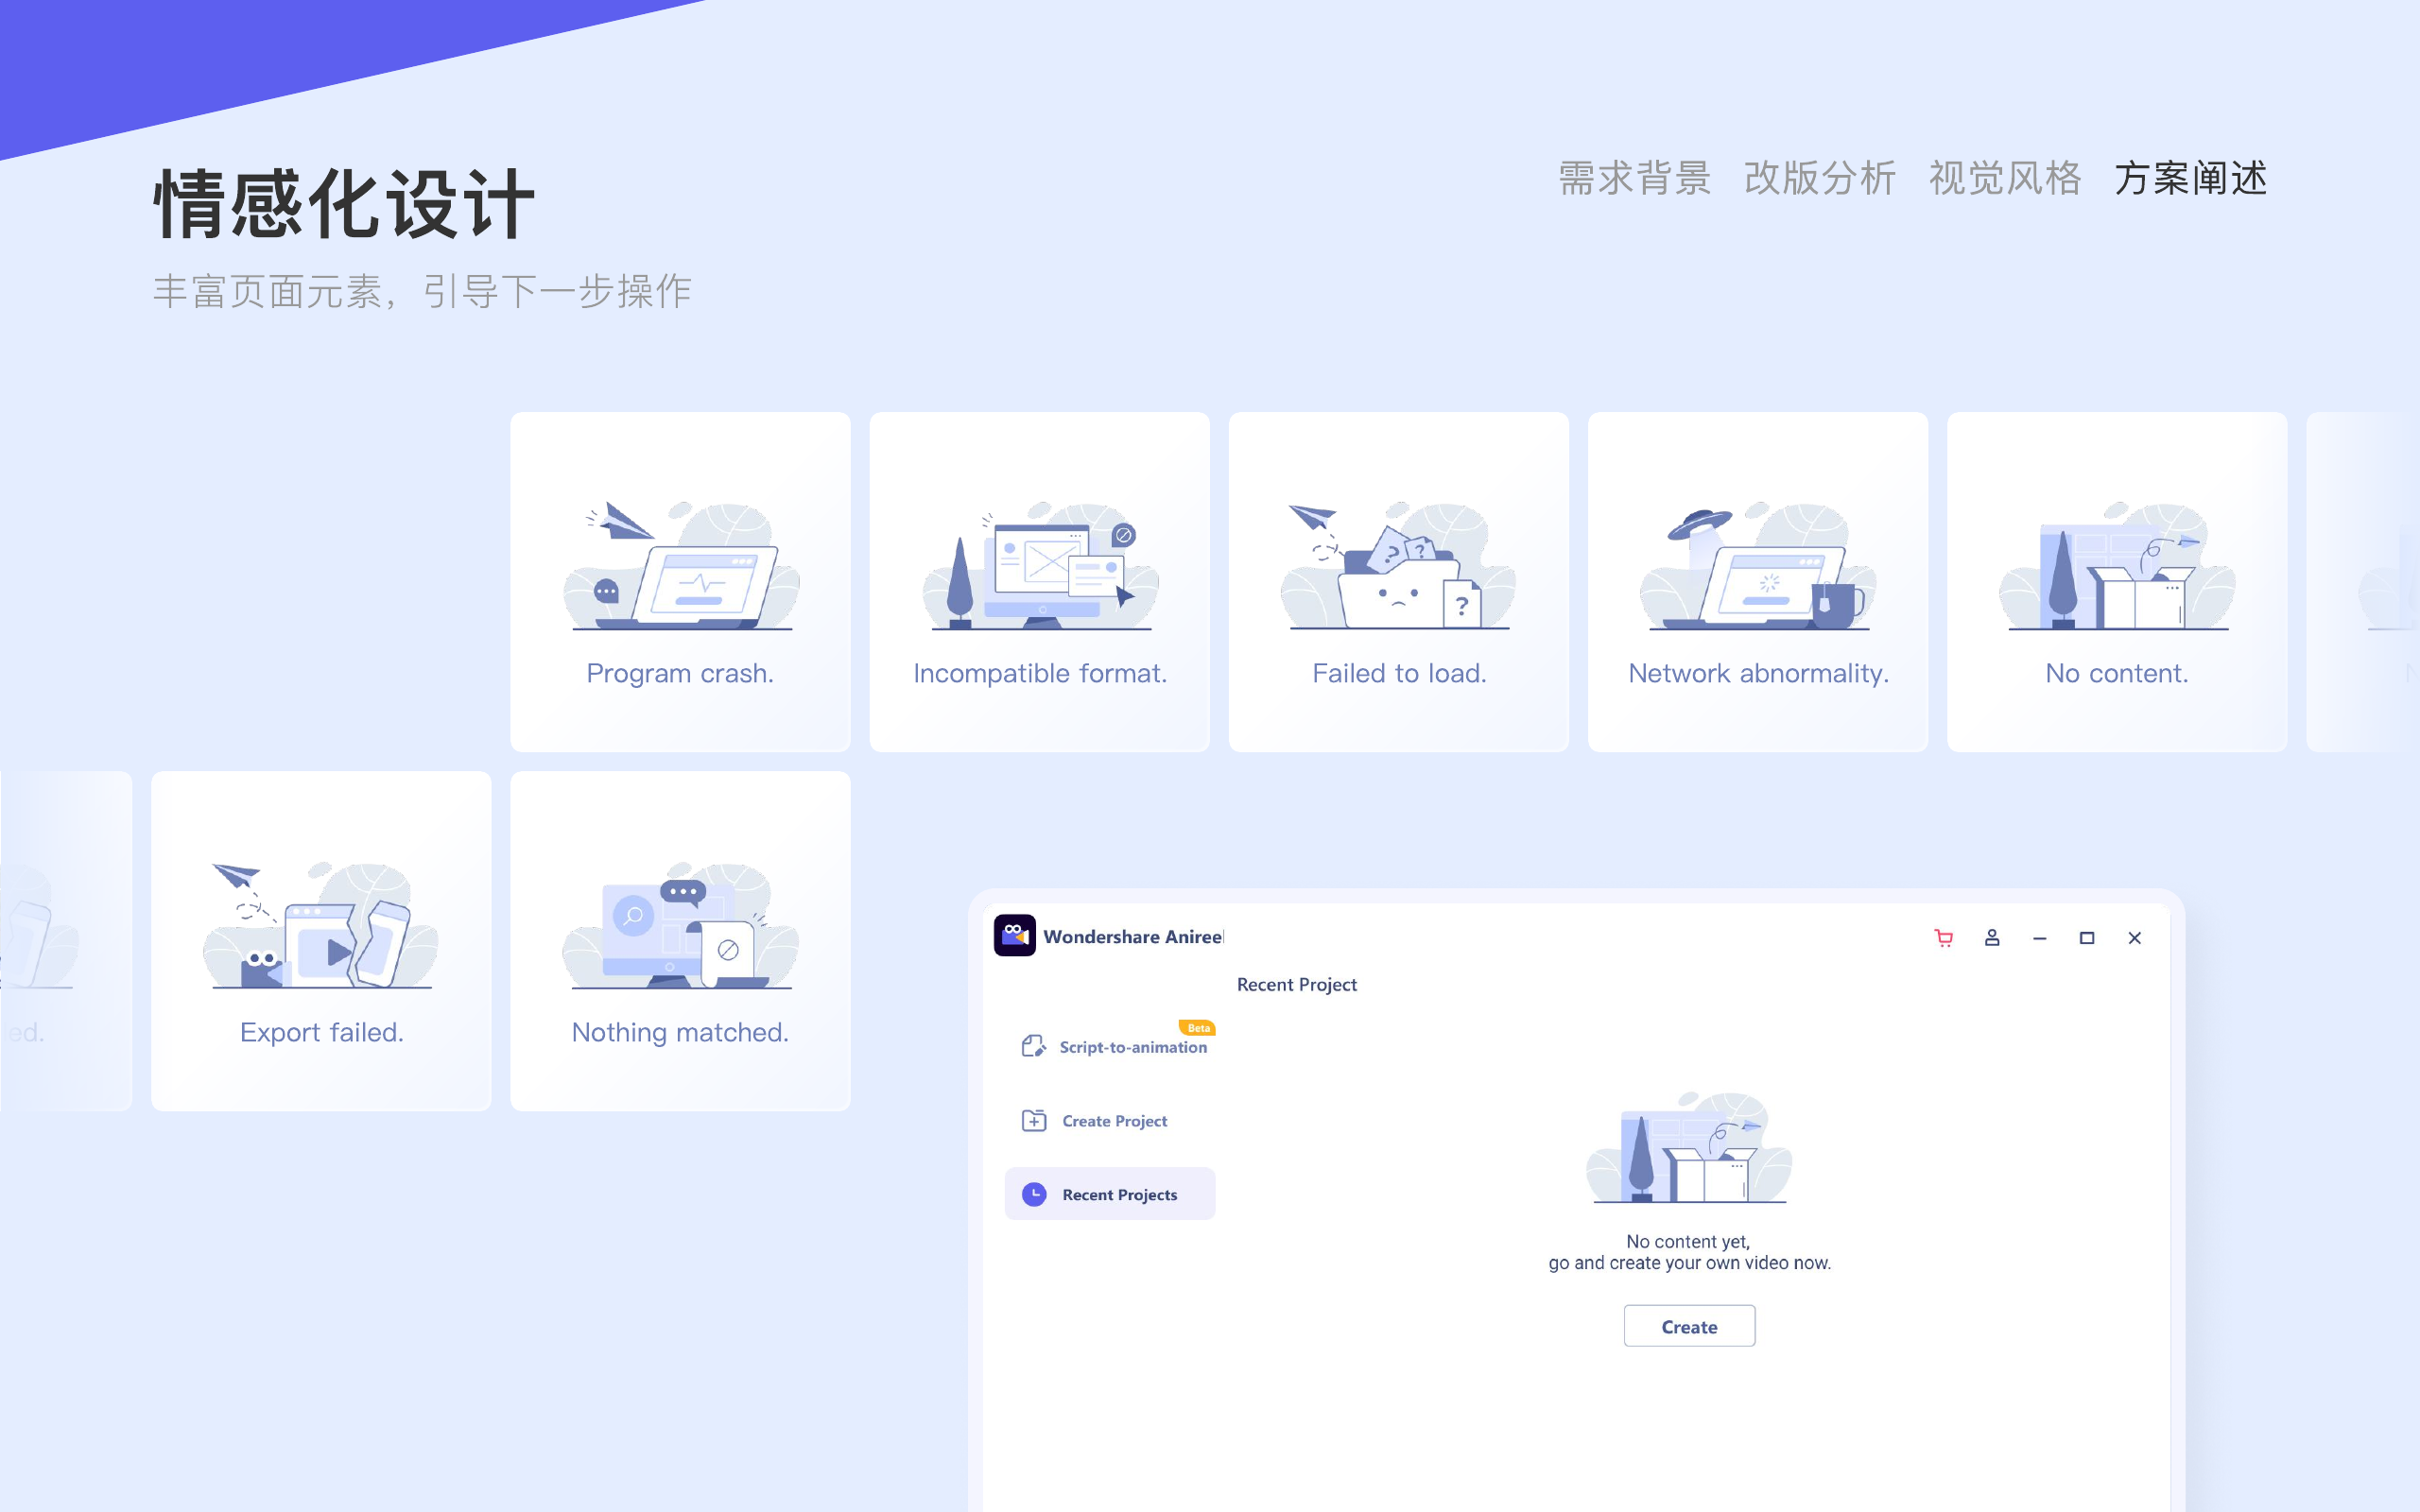Select the Program crash card illustration
This screenshot has height=1512, width=2420.
coord(681,566)
